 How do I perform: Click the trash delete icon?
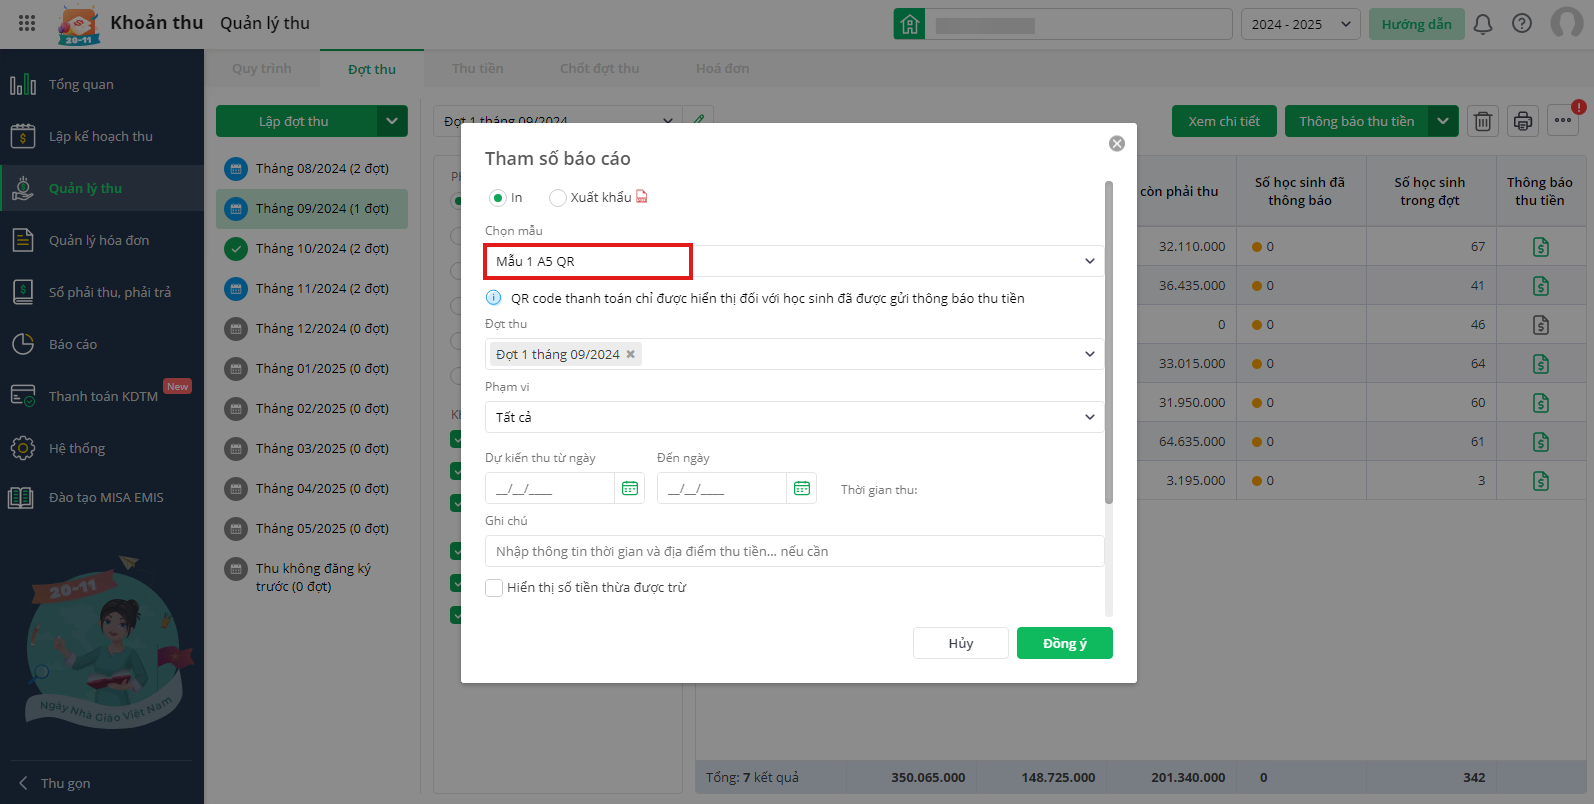(x=1483, y=121)
